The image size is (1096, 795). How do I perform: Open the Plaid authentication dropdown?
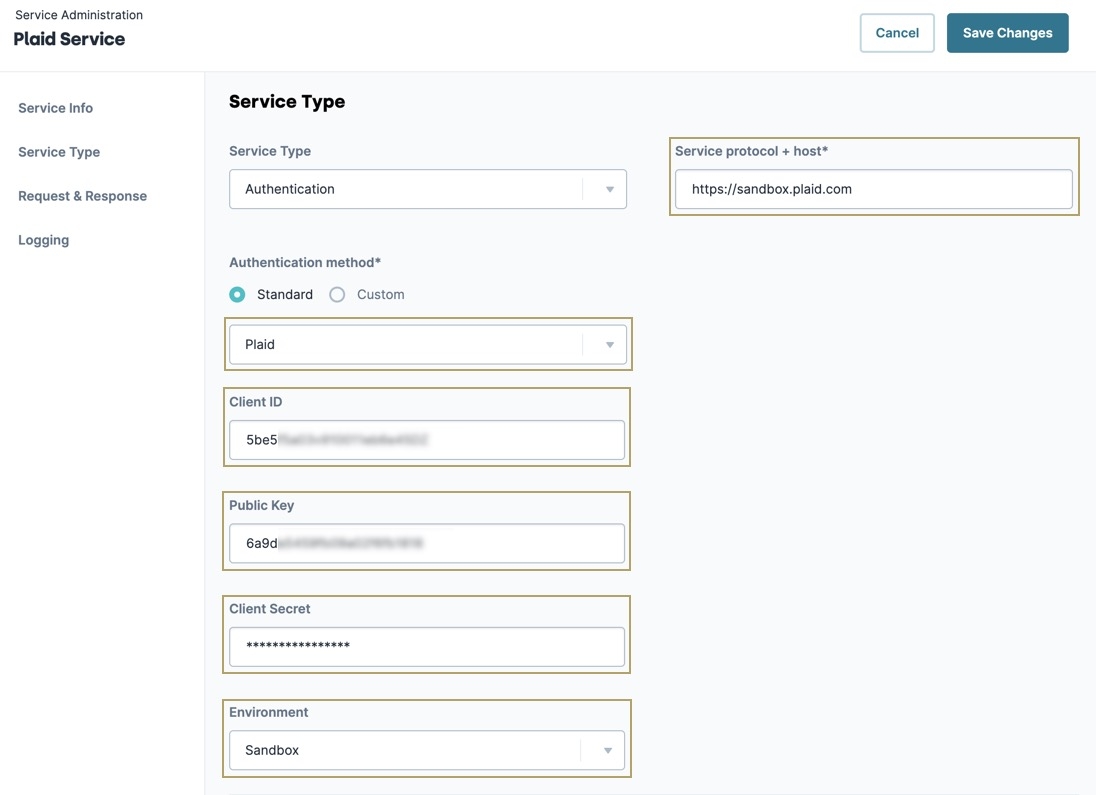click(428, 344)
